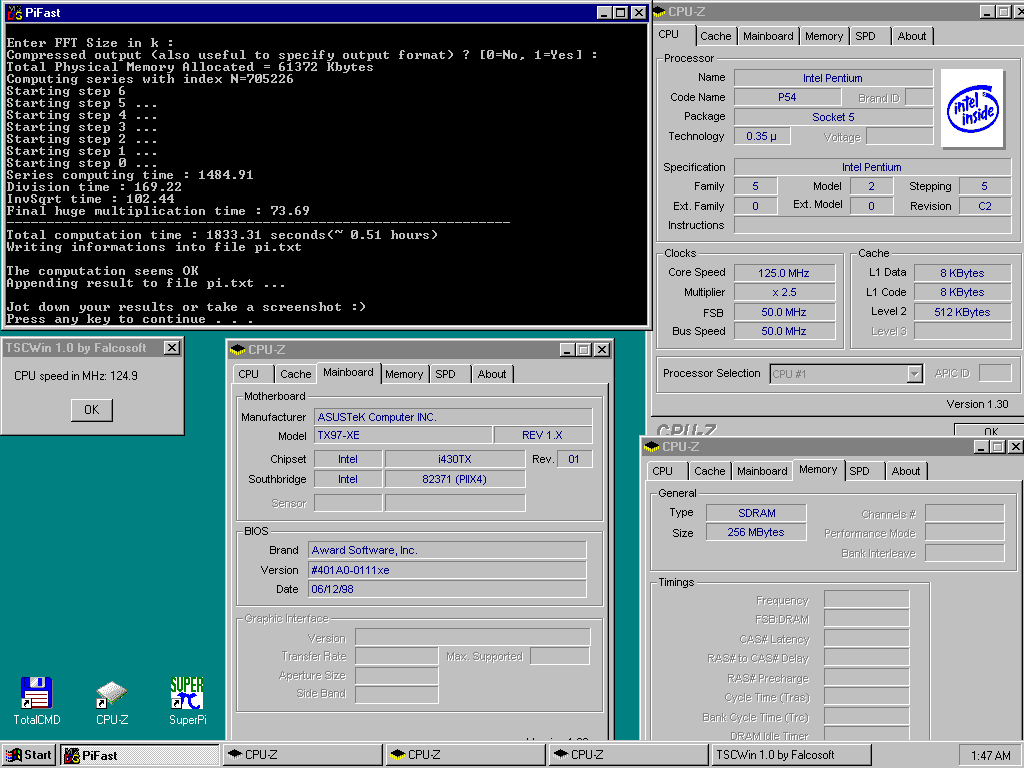The width and height of the screenshot is (1024, 768).
Task: Switch to PiFast in the taskbar
Action: (140, 755)
